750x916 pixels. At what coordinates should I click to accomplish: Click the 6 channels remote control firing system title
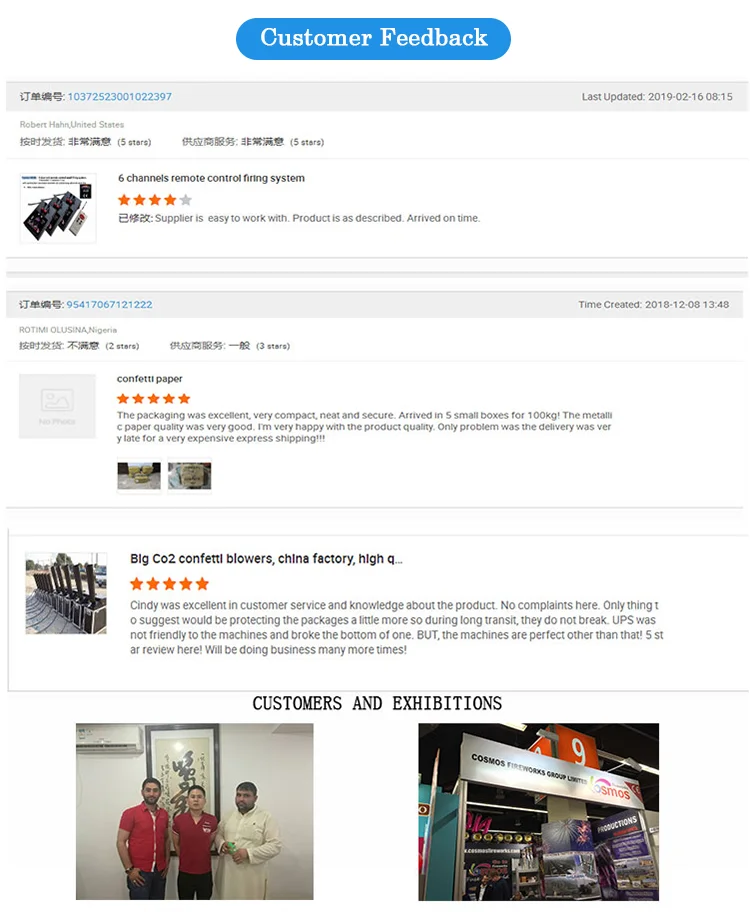click(211, 178)
